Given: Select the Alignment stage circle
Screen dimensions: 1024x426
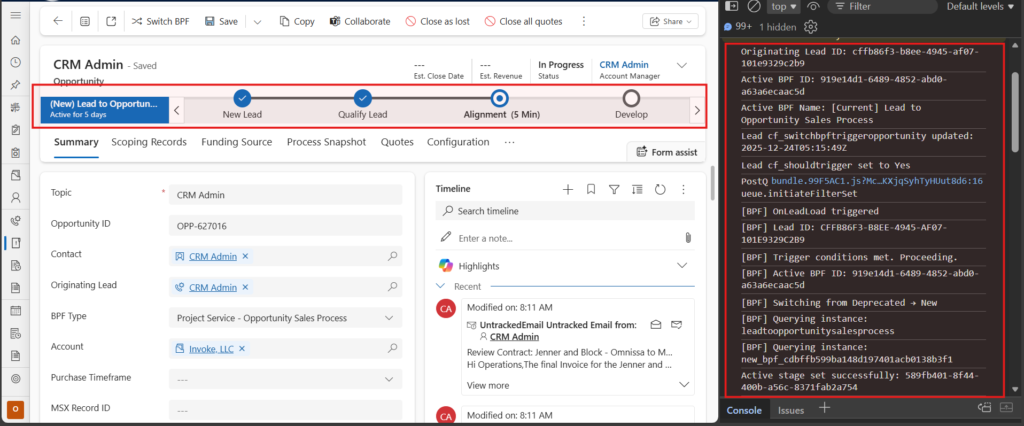Looking at the screenshot, I should [500, 98].
